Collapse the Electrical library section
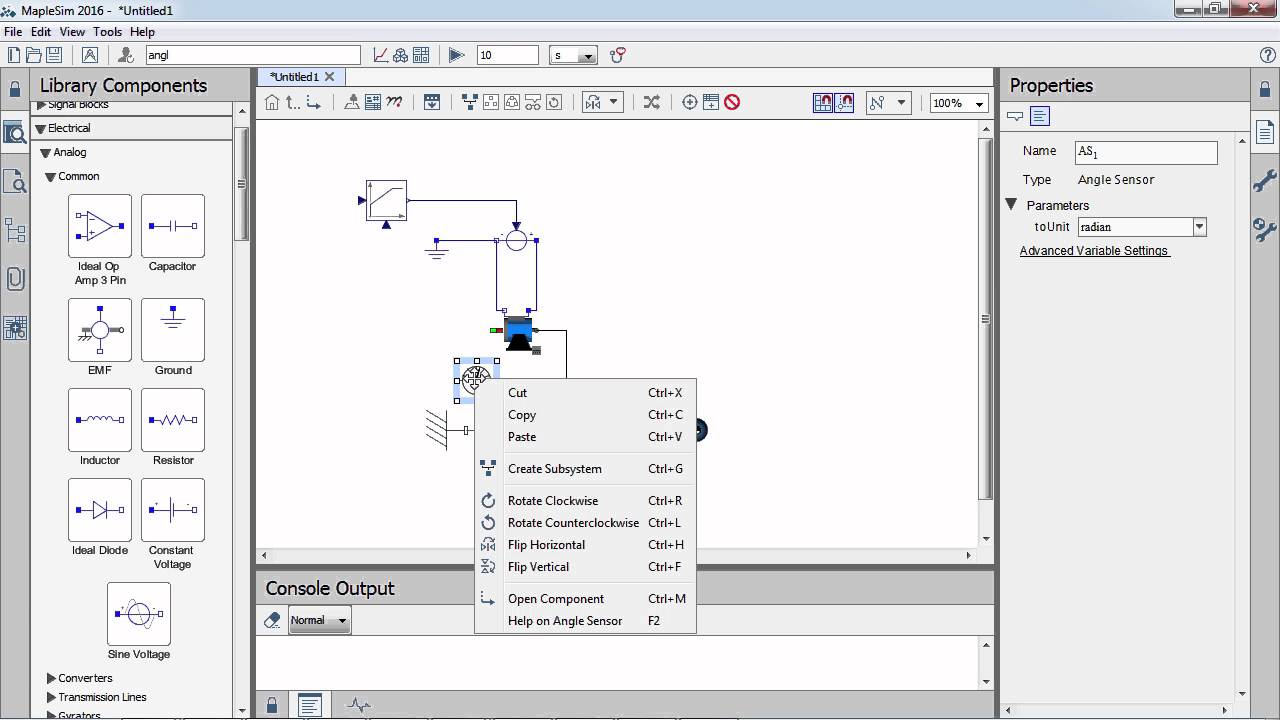 [x=41, y=128]
